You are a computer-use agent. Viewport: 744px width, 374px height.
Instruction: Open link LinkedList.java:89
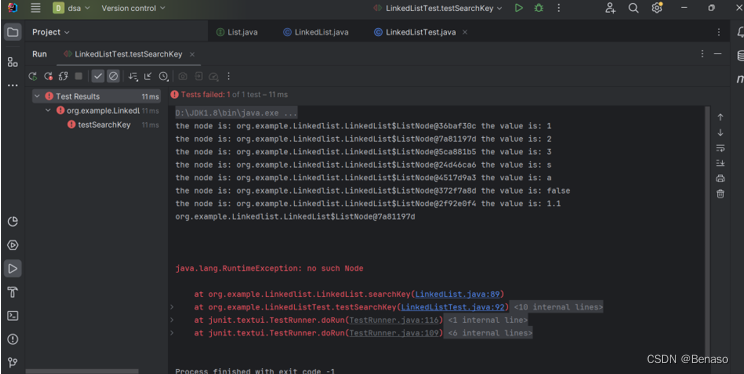tap(457, 294)
